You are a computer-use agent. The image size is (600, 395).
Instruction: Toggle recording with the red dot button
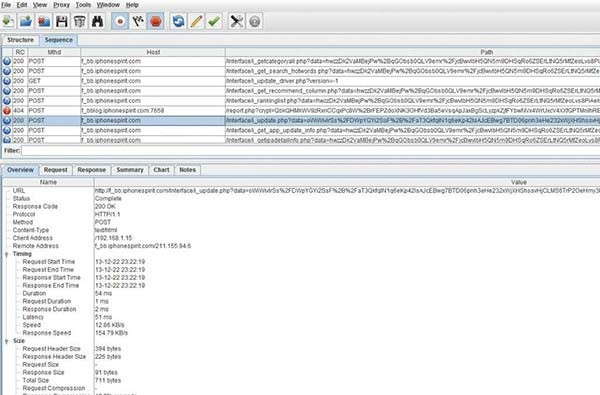[x=120, y=21]
